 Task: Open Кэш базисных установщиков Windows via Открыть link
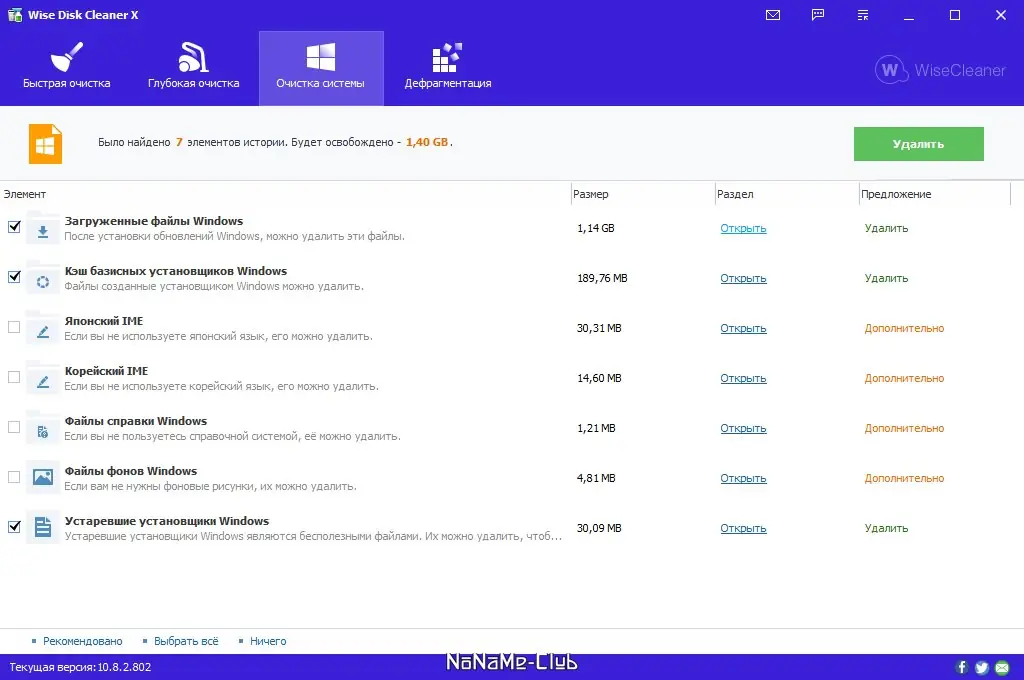pos(742,278)
